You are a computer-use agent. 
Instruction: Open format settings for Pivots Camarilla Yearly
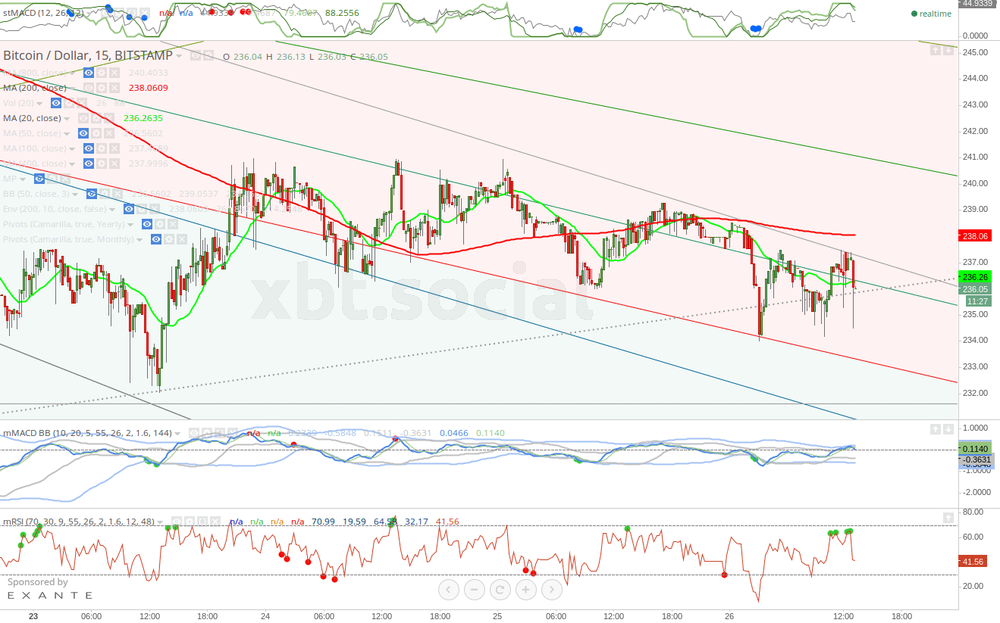pos(160,224)
